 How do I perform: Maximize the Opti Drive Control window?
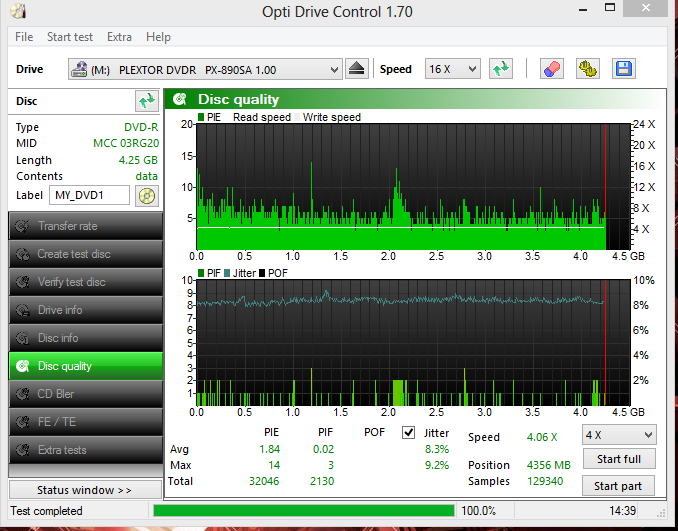[x=610, y=7]
